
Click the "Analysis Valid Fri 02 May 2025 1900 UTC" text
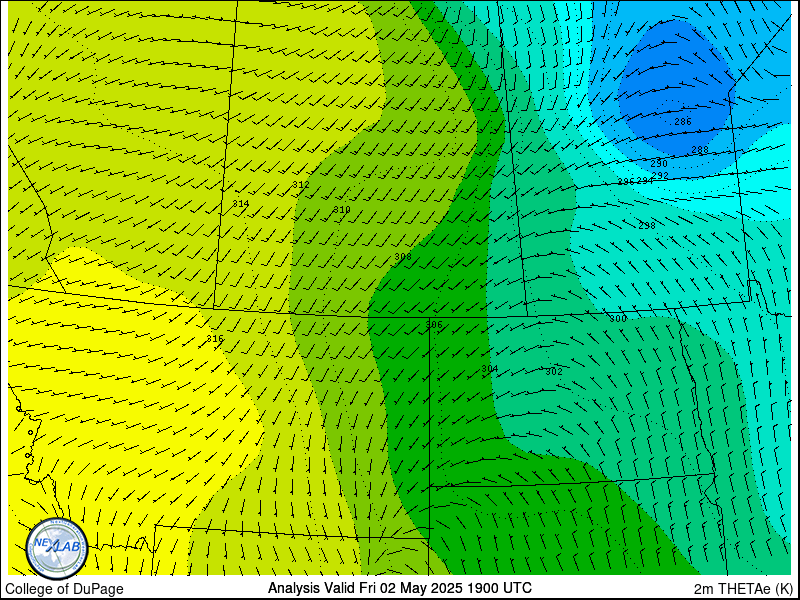pyautogui.click(x=399, y=588)
